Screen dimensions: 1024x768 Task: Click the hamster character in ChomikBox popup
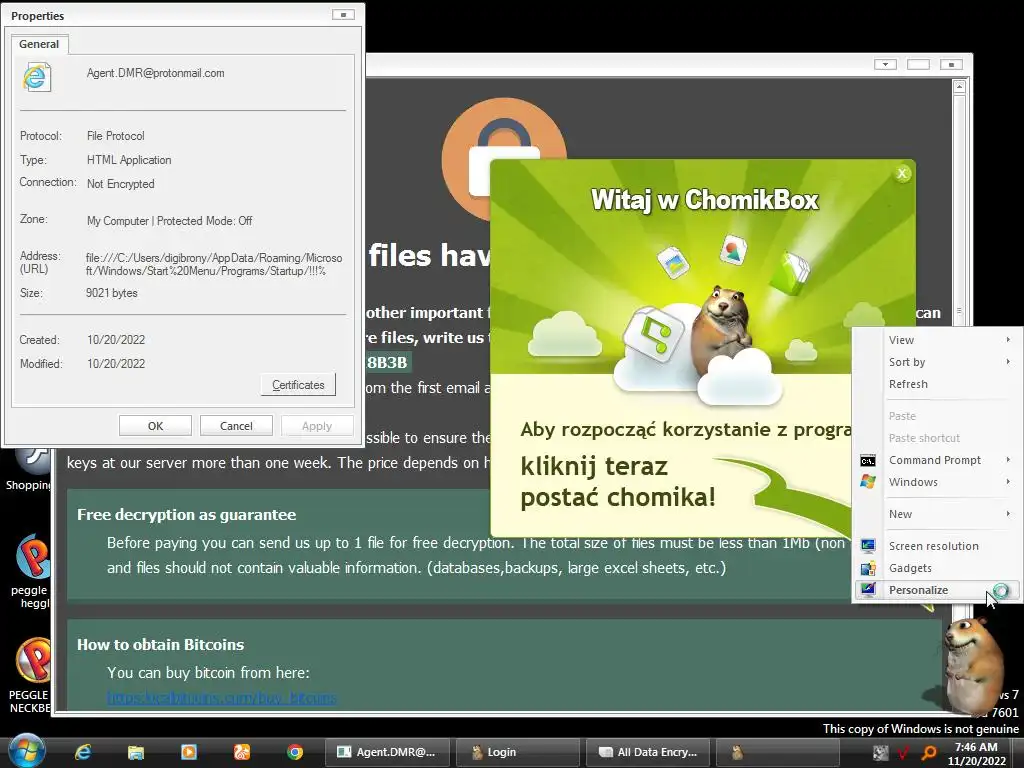pos(722,330)
